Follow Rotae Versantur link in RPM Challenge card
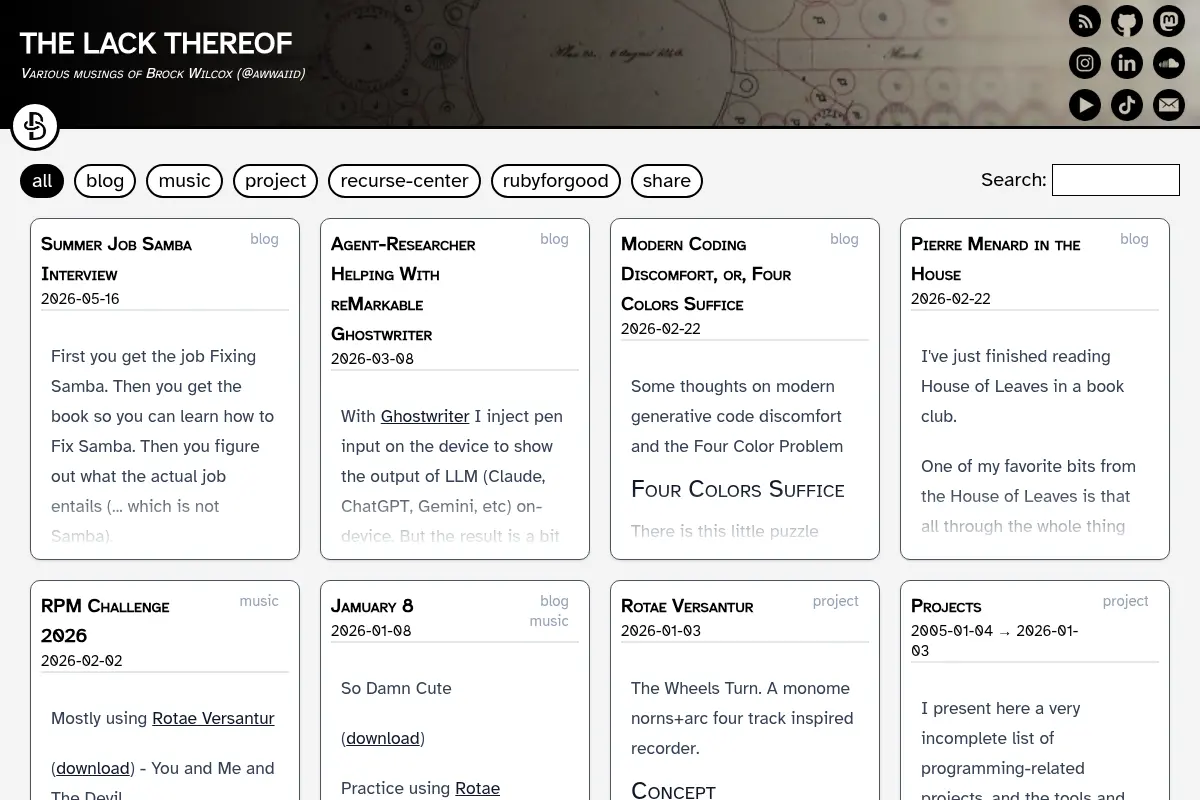This screenshot has height=800, width=1200. [x=213, y=718]
